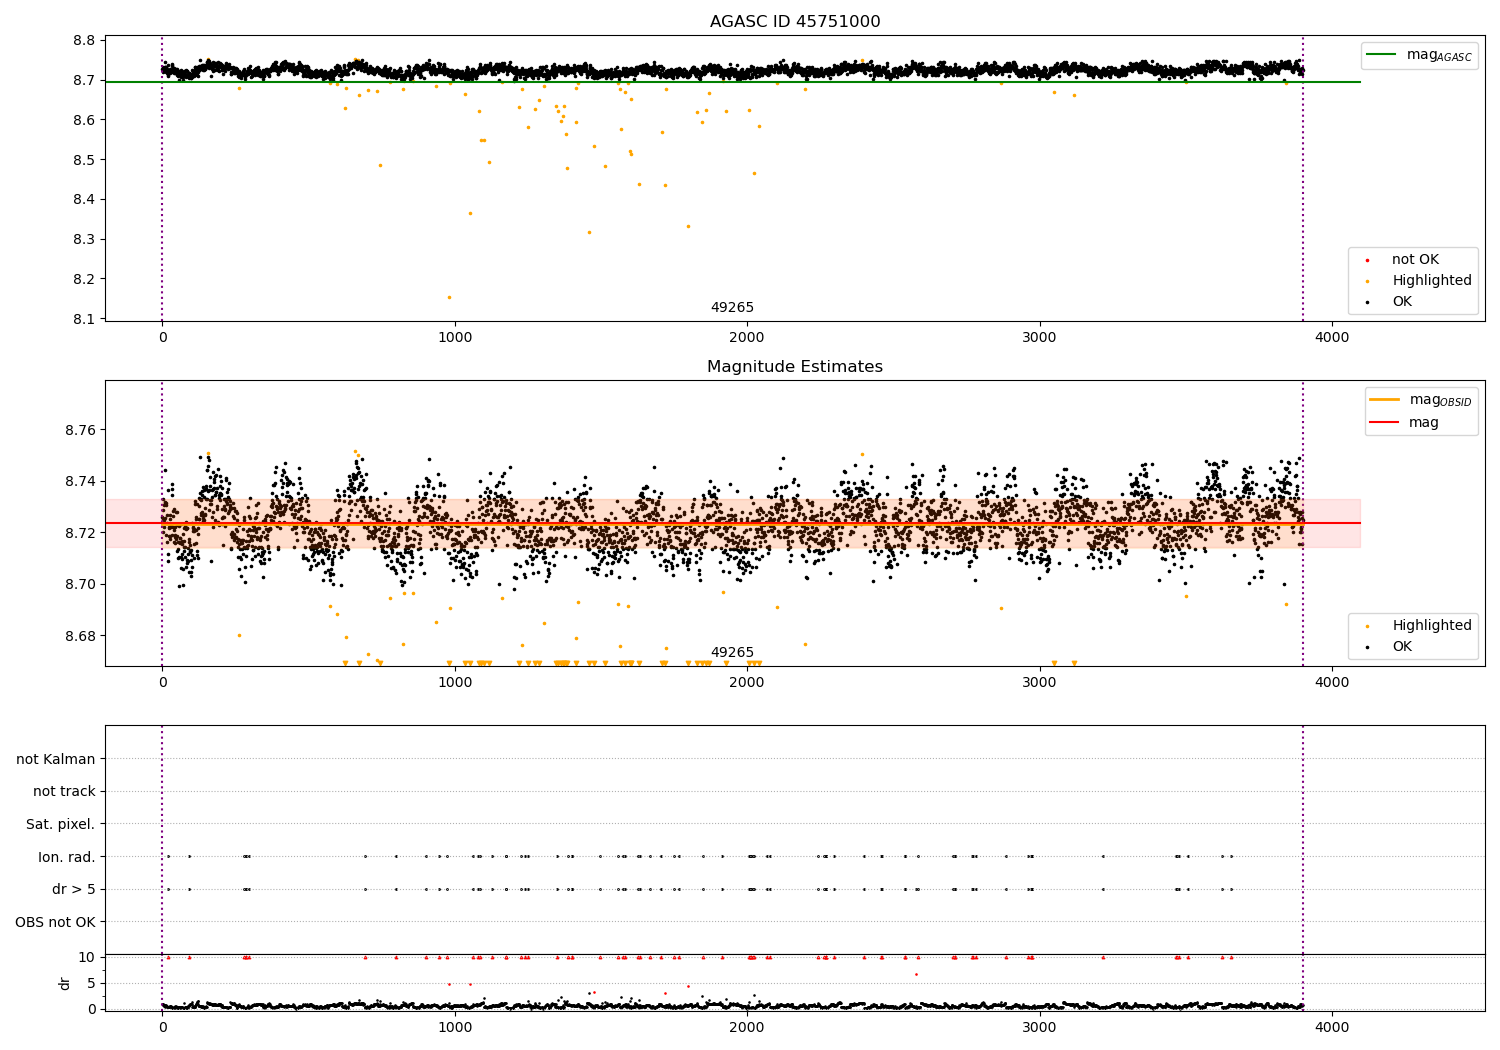This screenshot has width=1500, height=1050.
Task: Click the 8.5 y-axis tick label
Action: pos(84,160)
